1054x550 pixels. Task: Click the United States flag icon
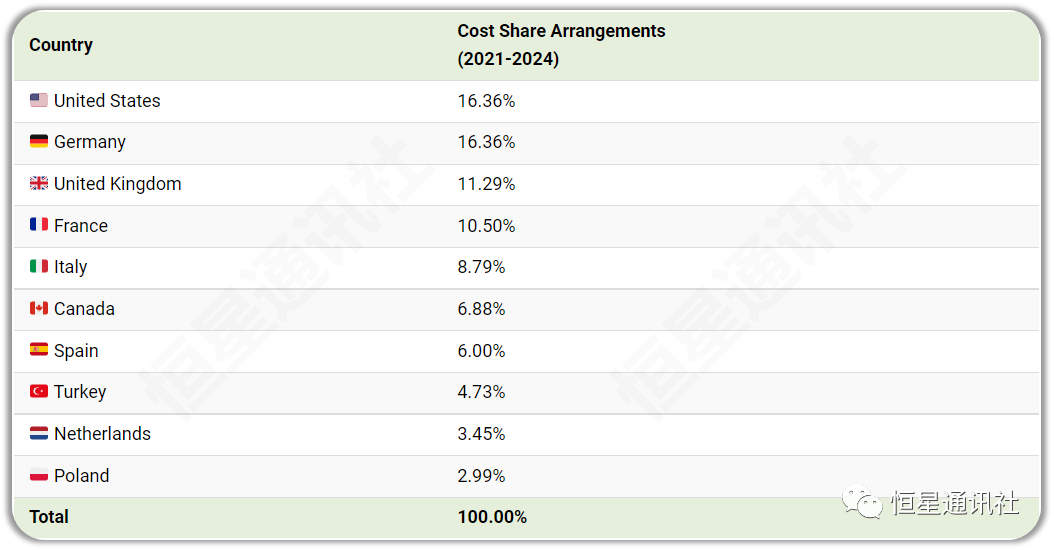coord(39,100)
